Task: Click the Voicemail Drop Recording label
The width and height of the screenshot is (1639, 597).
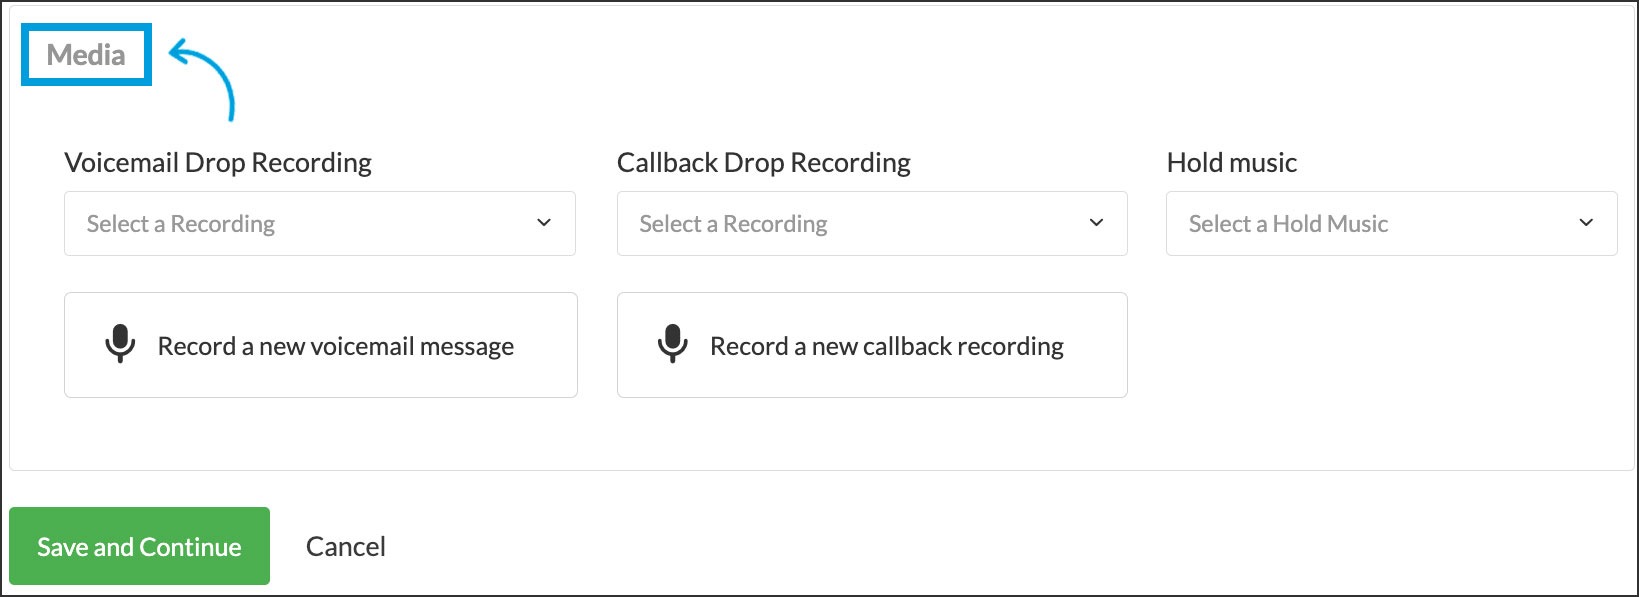Action: 218,162
